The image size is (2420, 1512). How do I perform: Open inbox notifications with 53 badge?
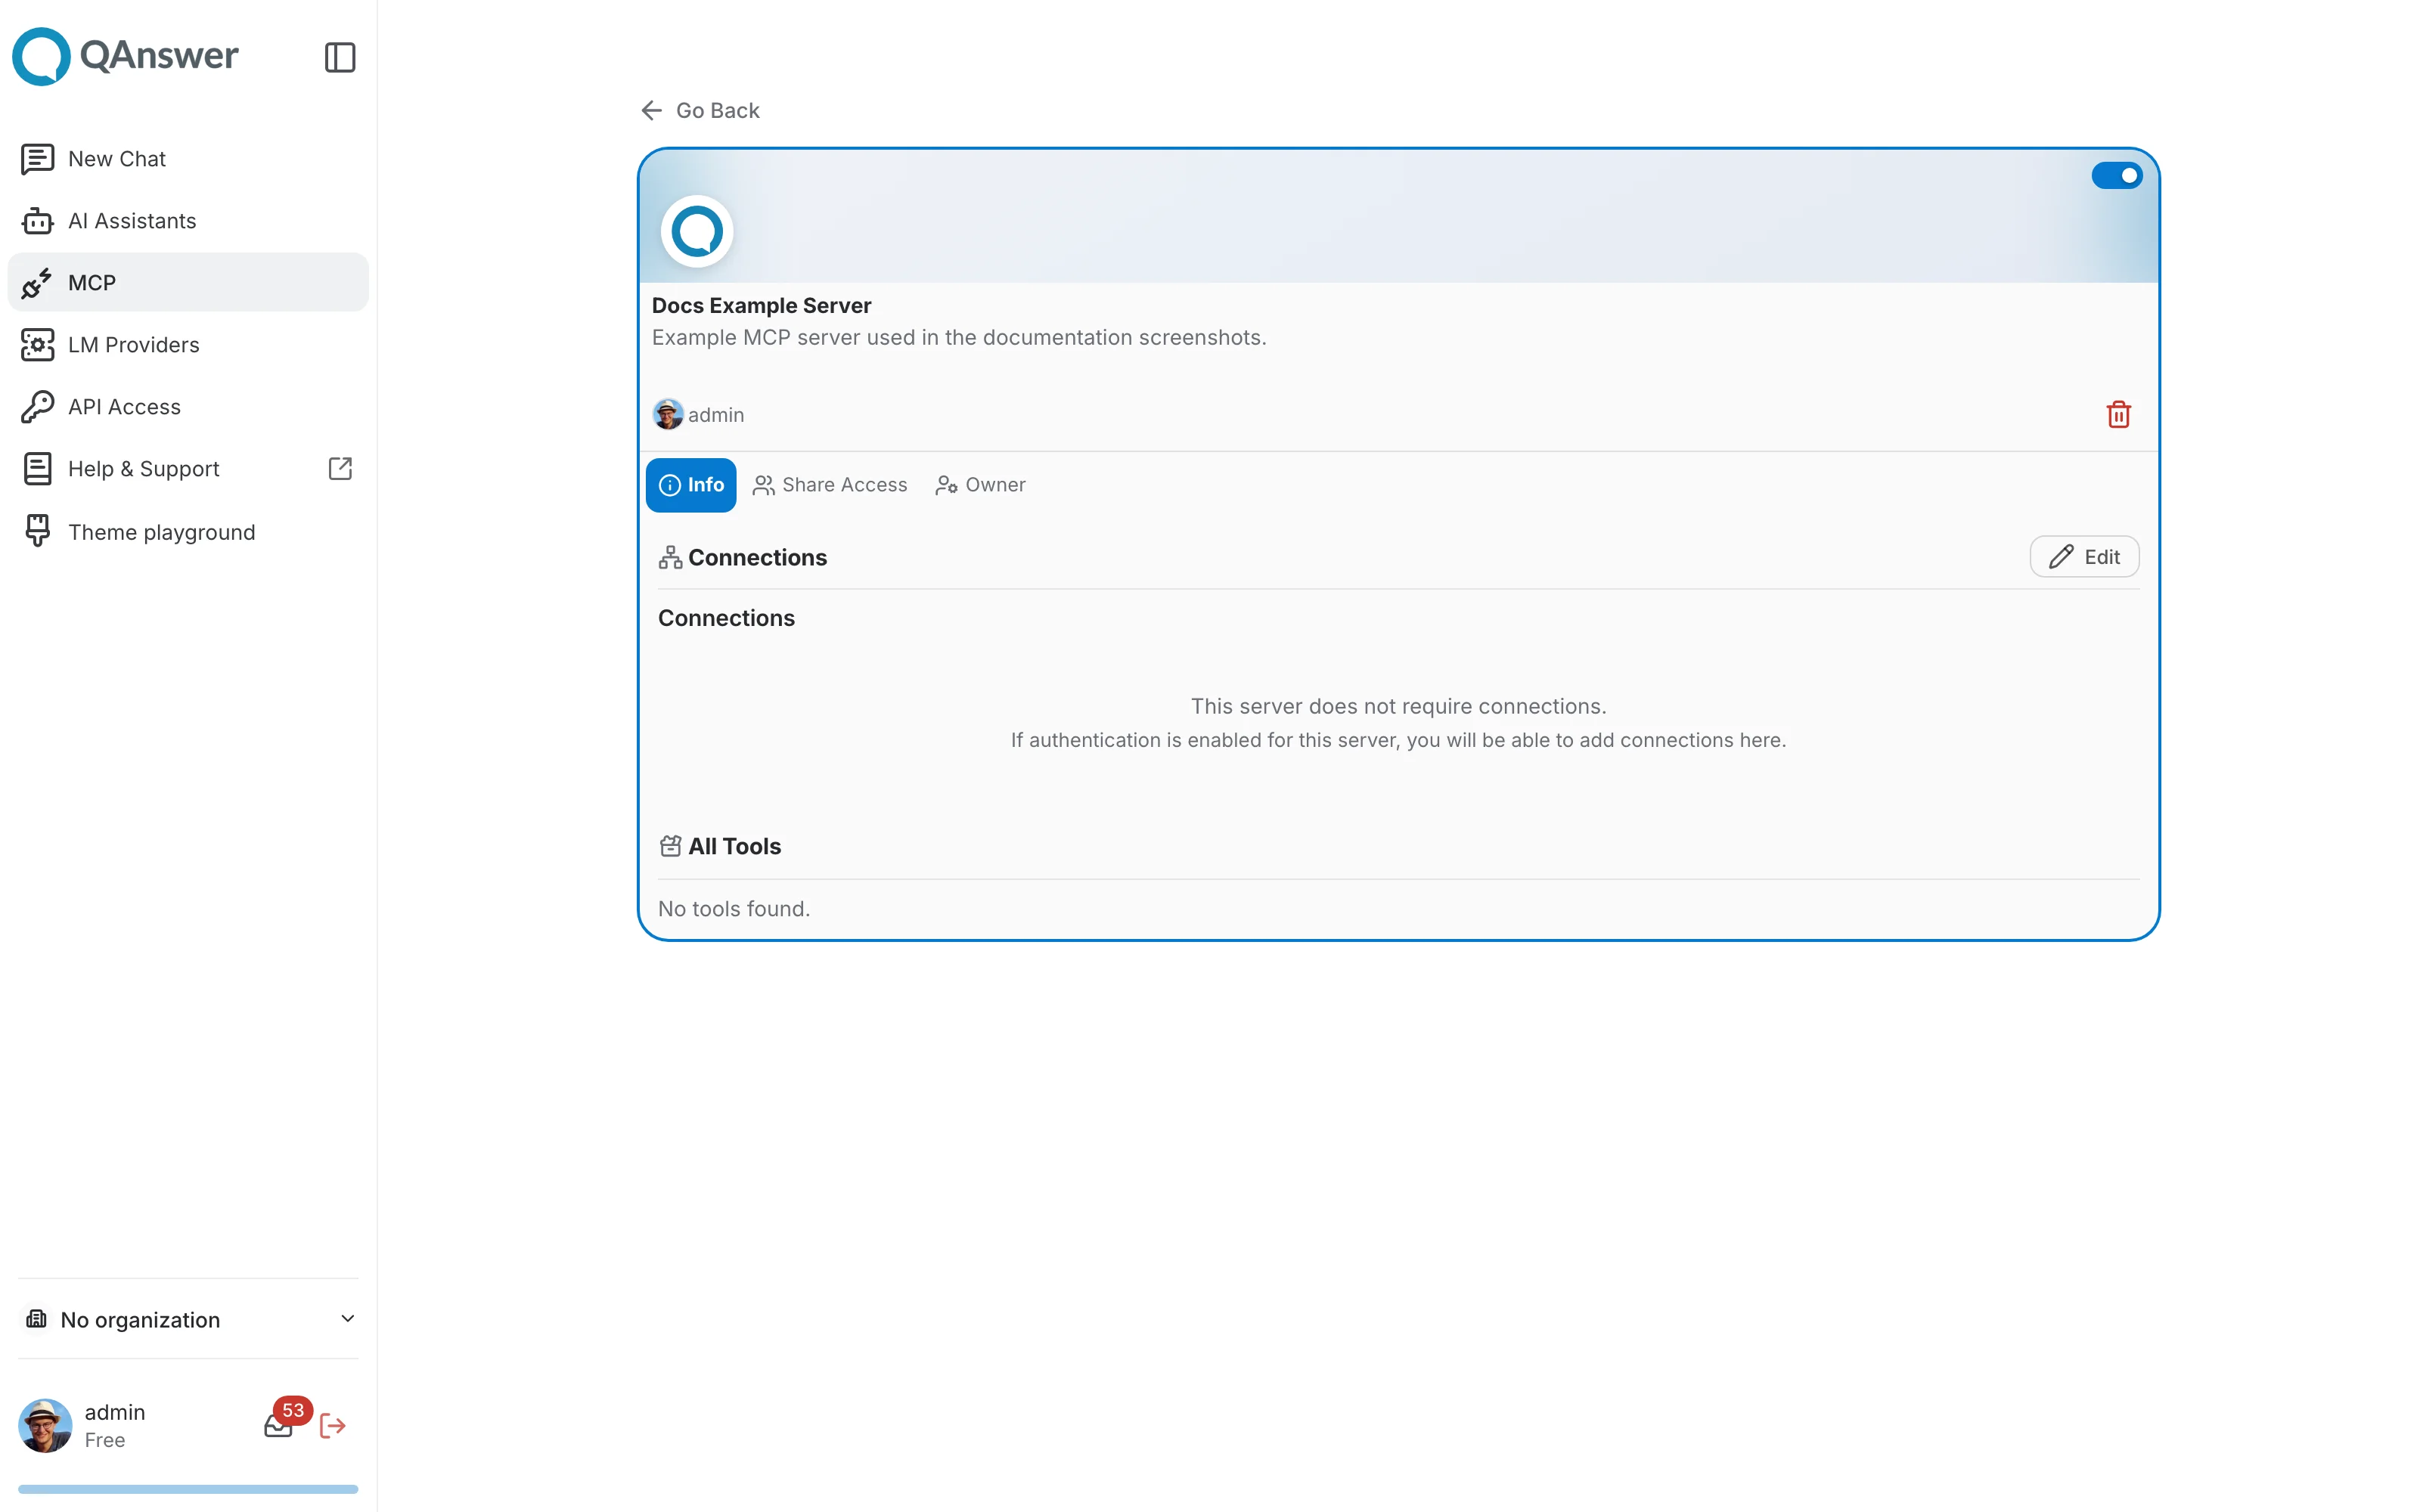point(278,1426)
